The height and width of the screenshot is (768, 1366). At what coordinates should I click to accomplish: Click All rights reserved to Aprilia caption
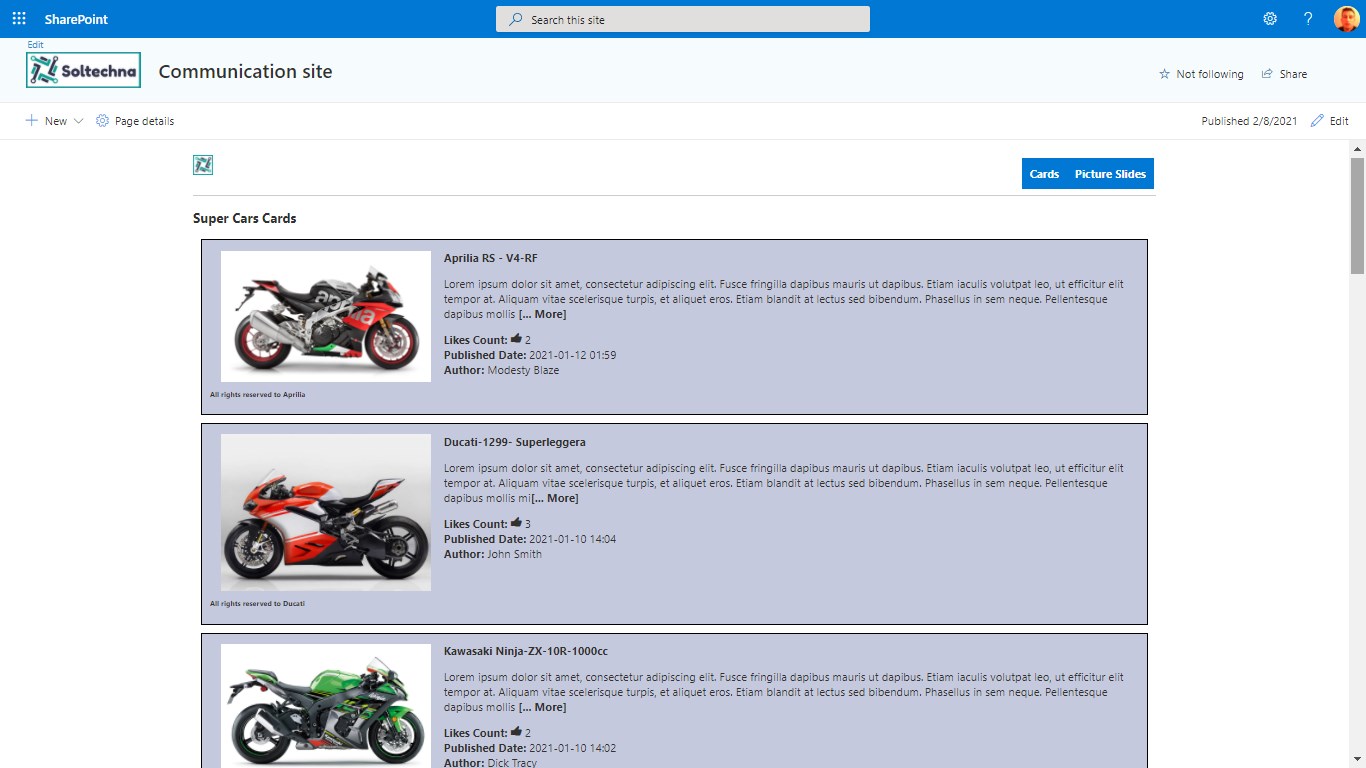tap(257, 394)
